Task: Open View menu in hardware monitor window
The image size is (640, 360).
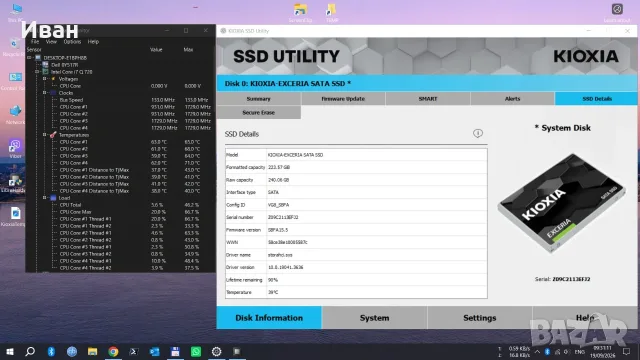Action: (51, 42)
